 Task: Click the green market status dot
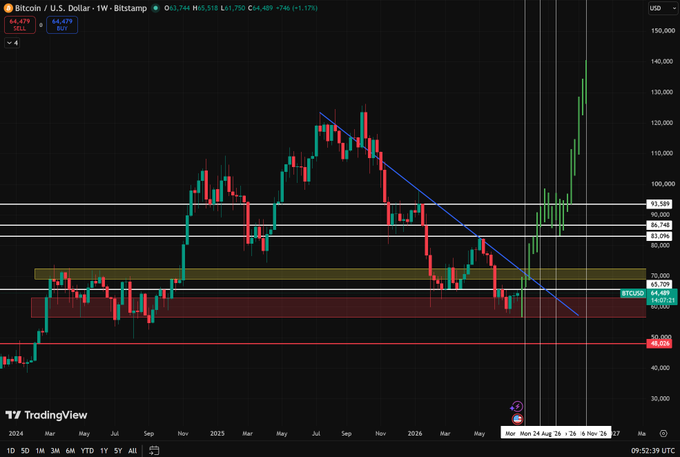155,8
